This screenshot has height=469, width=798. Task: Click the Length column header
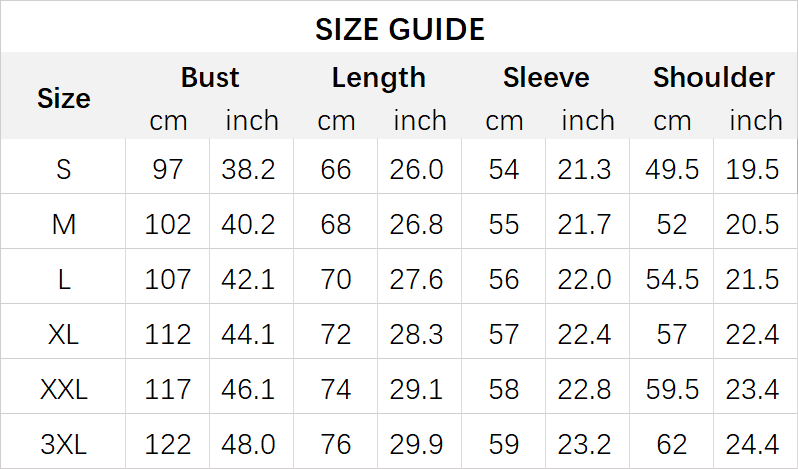378,78
